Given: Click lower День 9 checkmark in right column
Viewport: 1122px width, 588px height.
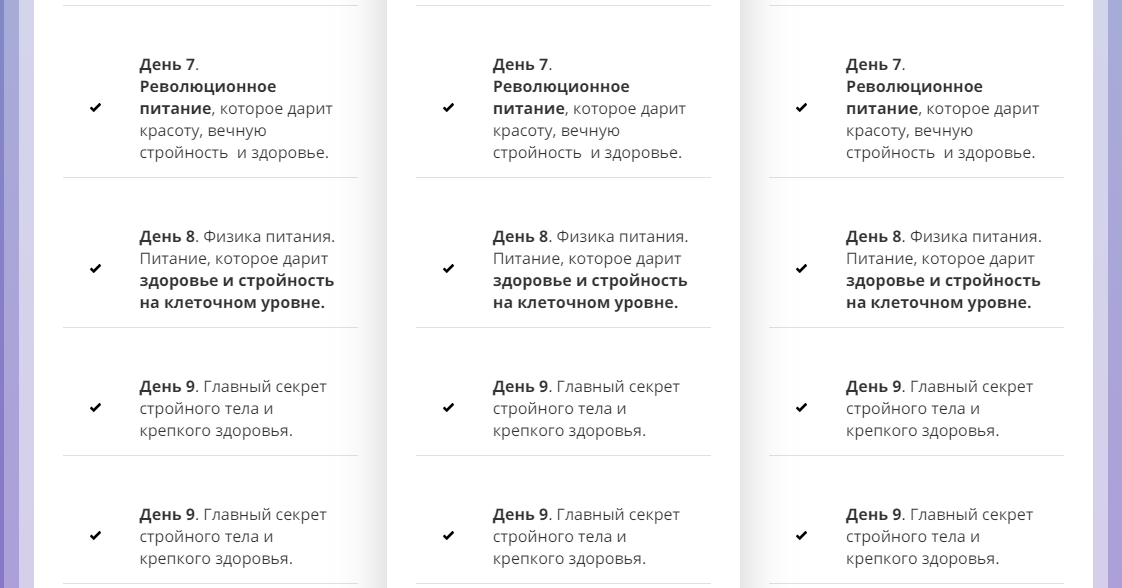Looking at the screenshot, I should 801,536.
